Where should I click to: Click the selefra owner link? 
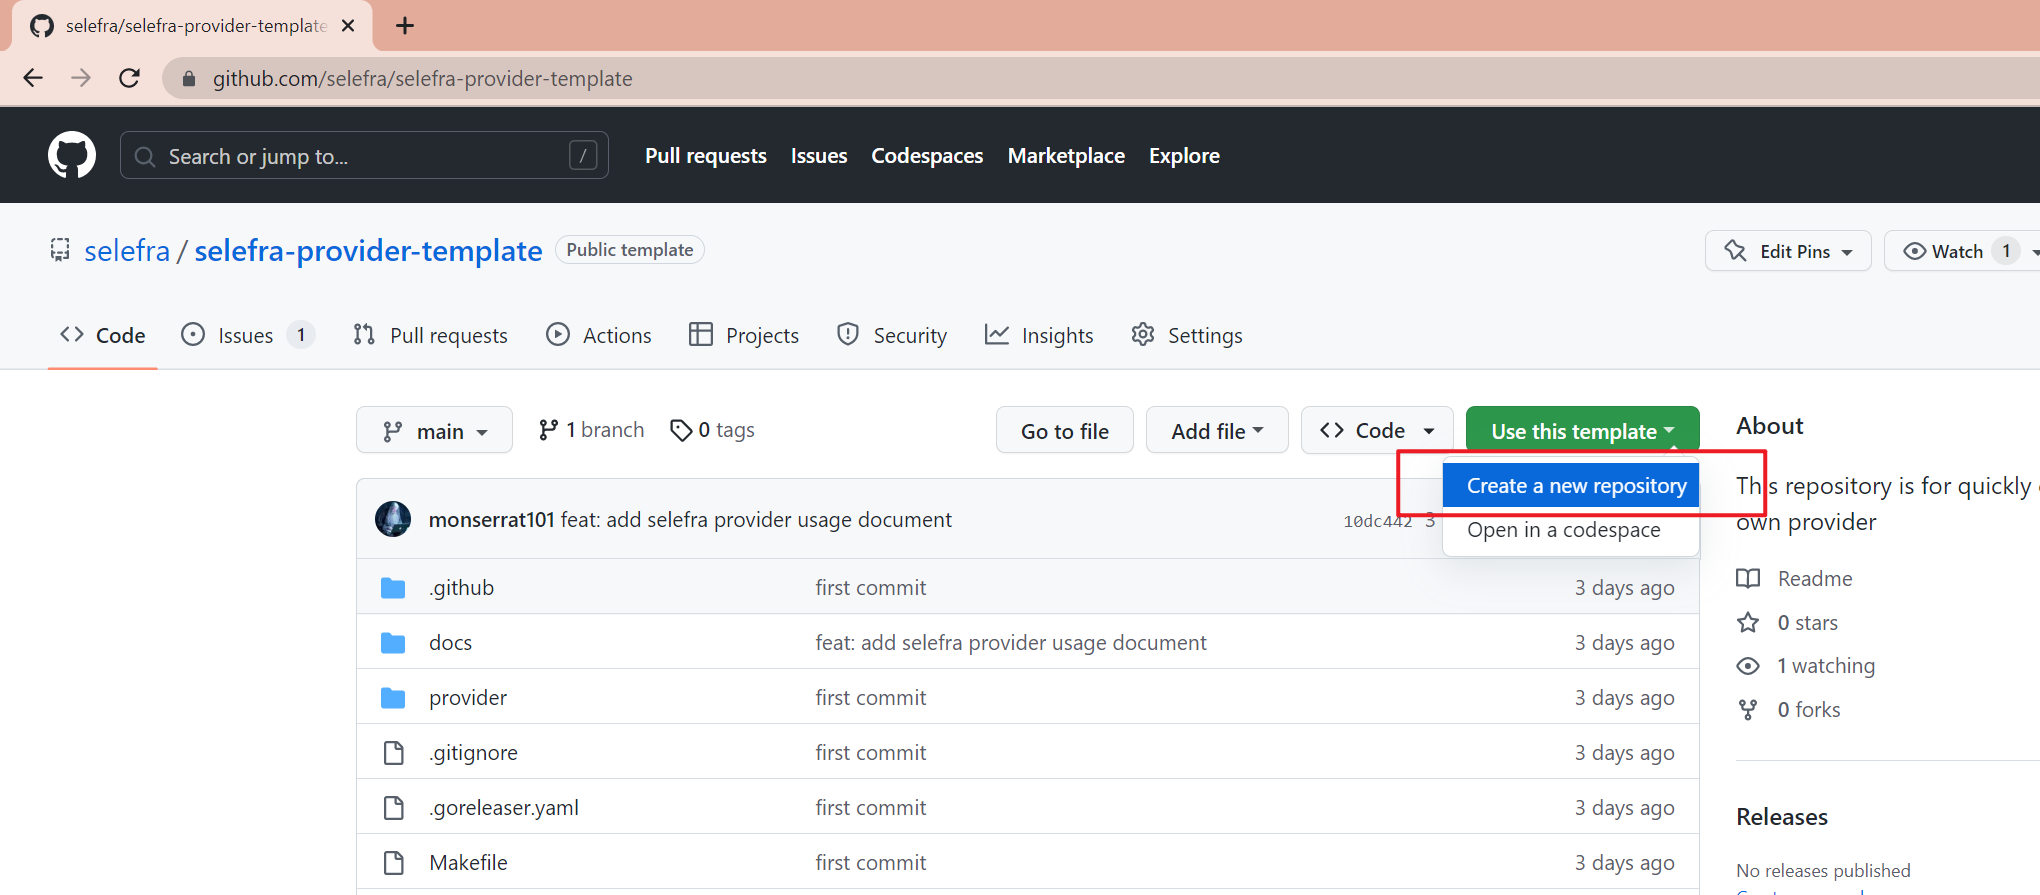click(x=127, y=250)
